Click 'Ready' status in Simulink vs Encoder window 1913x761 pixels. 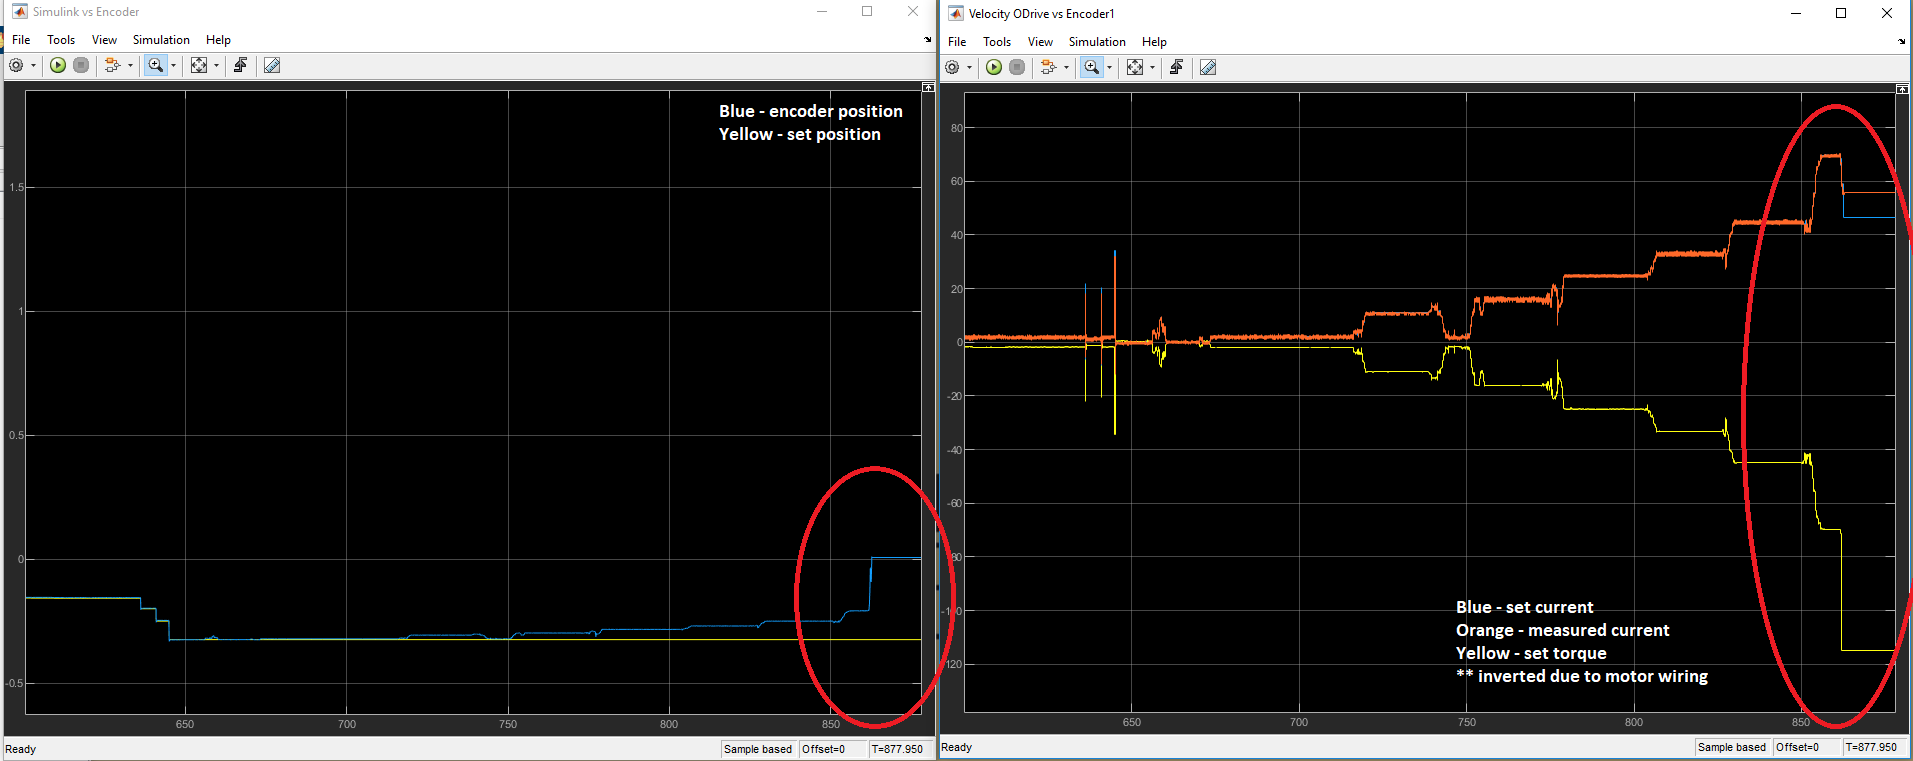point(20,749)
